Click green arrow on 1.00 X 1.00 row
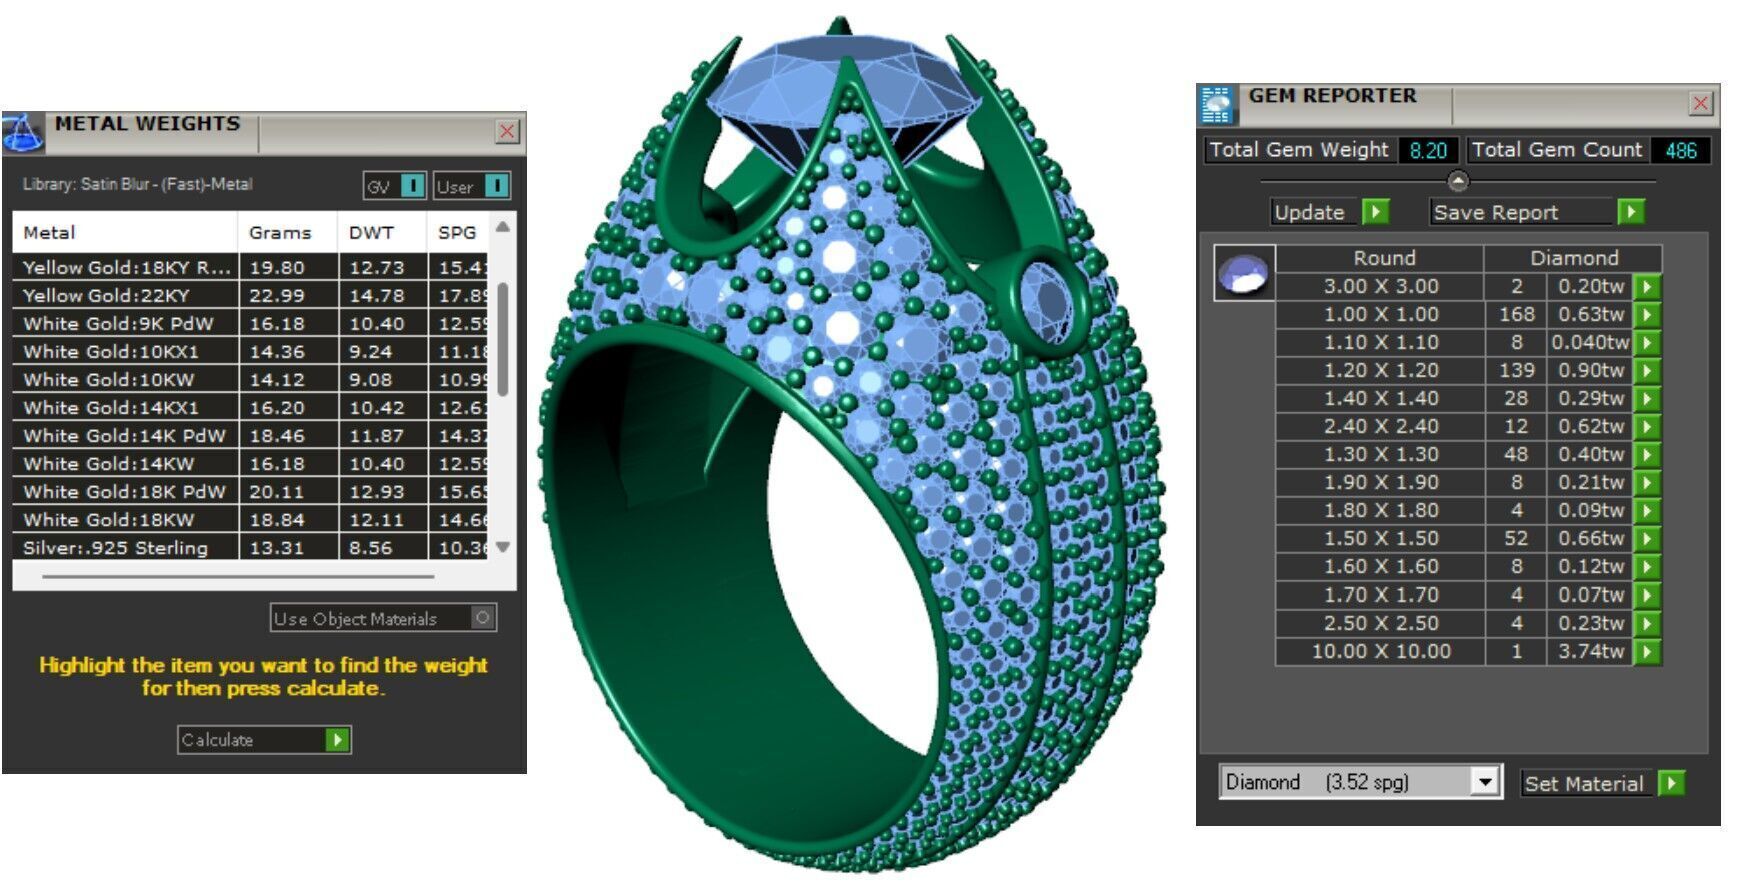 click(1646, 315)
